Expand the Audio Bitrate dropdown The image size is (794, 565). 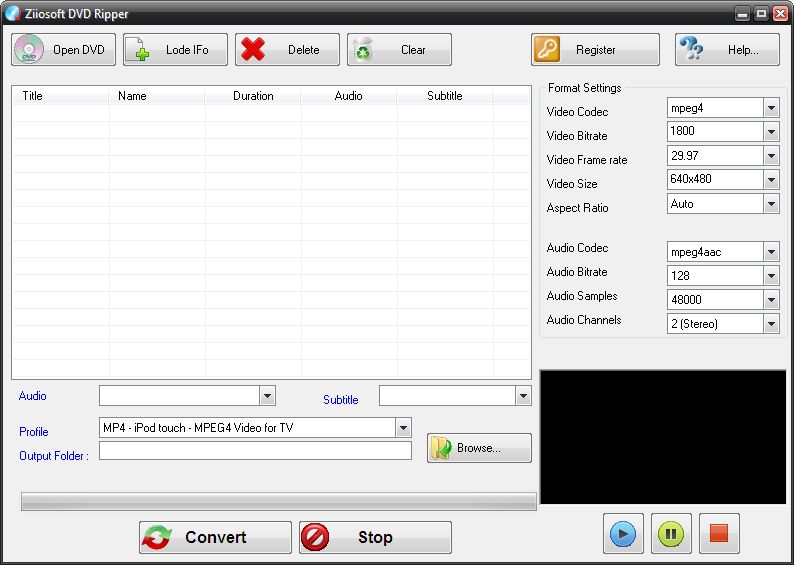tap(771, 275)
